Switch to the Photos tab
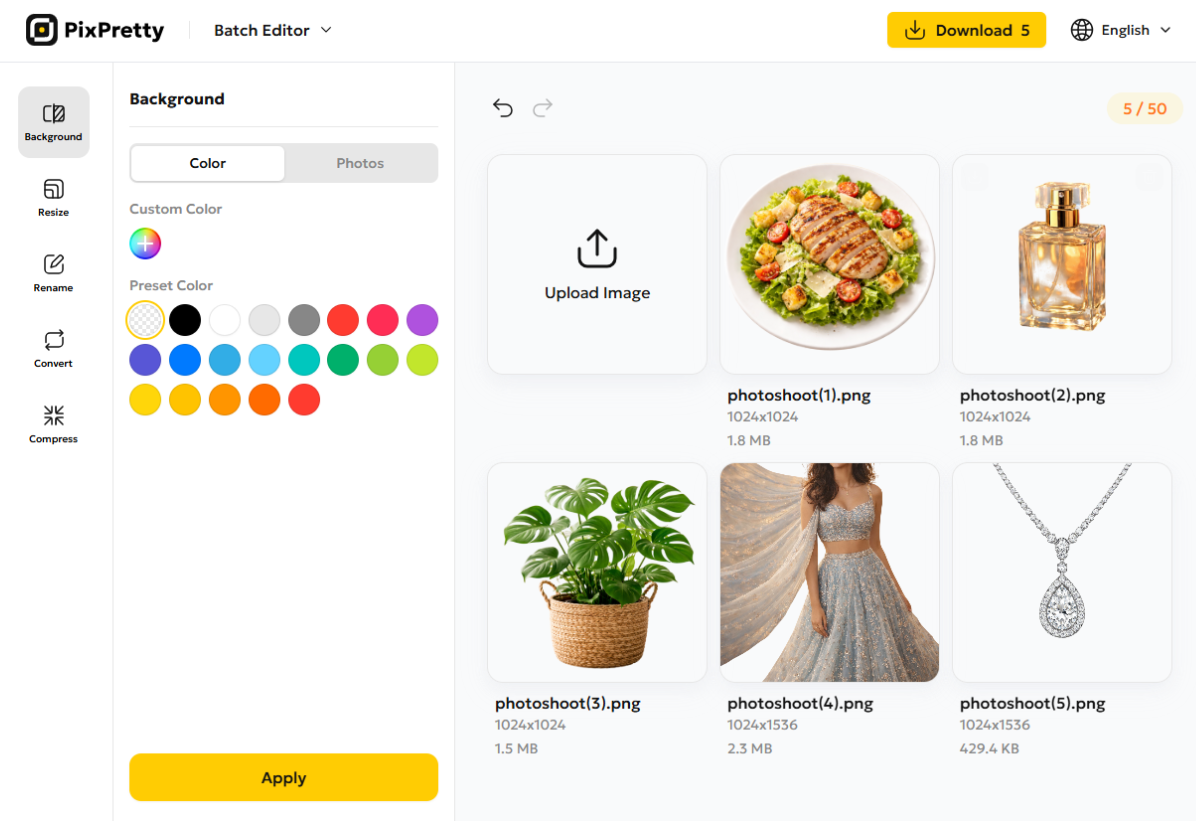This screenshot has width=1196, height=821. click(360, 163)
